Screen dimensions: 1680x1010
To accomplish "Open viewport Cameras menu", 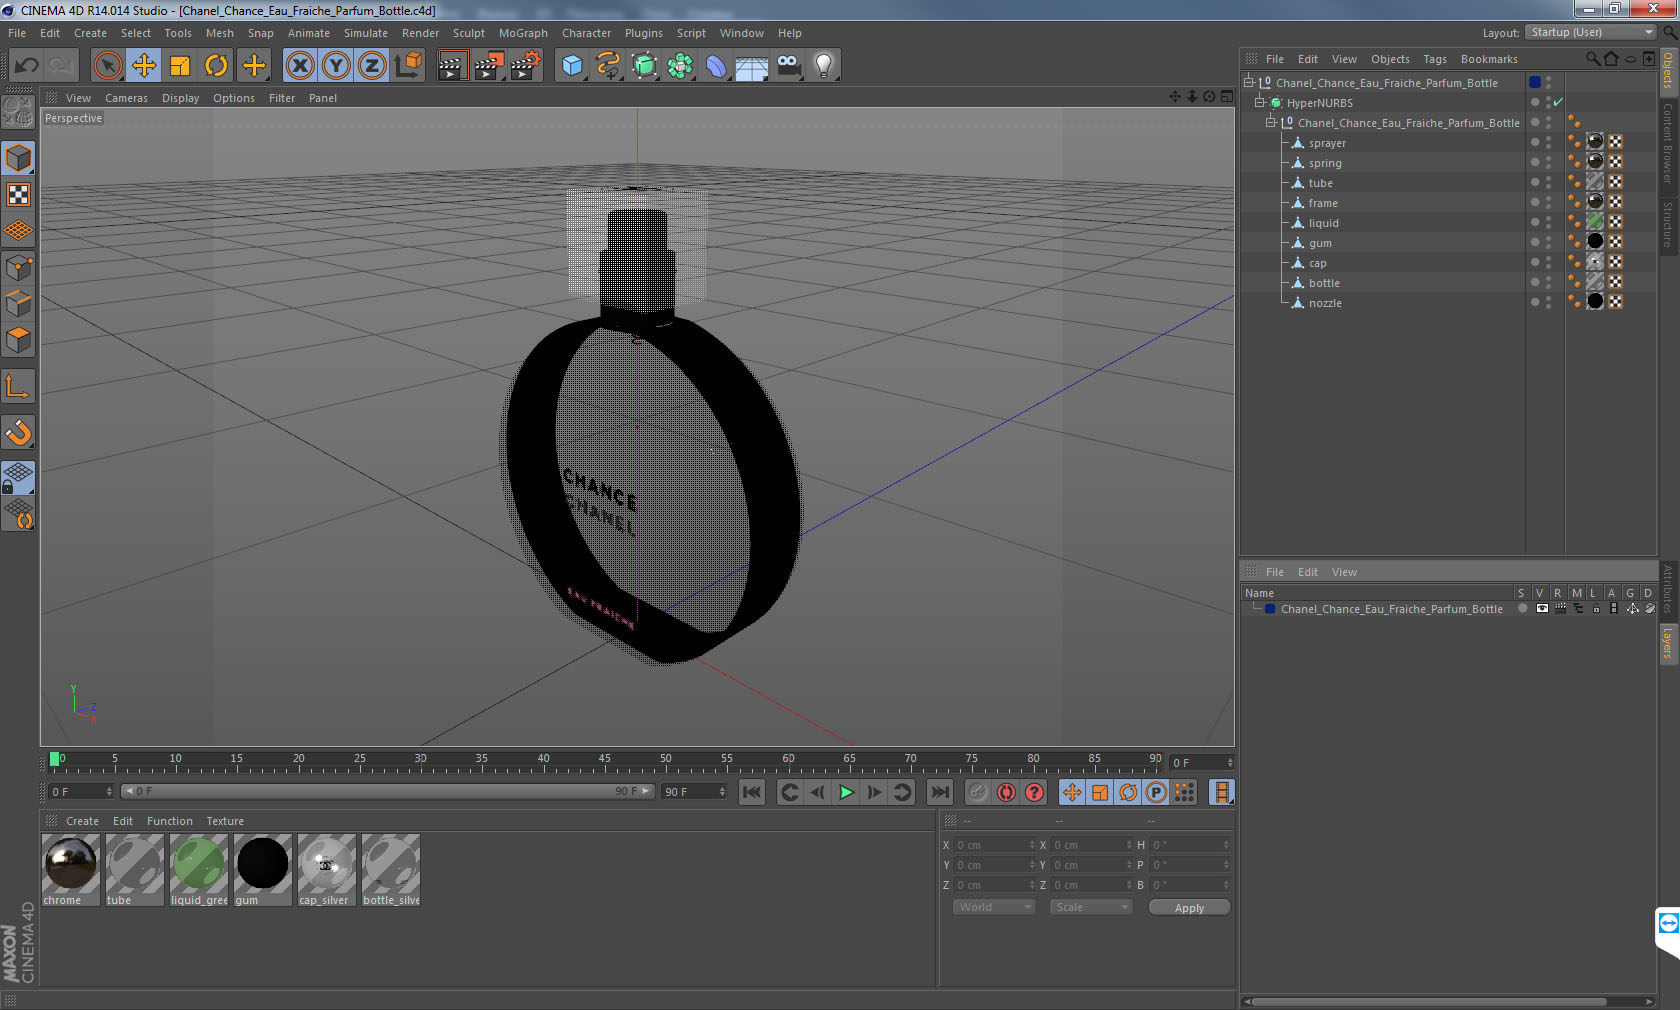I will coord(126,98).
